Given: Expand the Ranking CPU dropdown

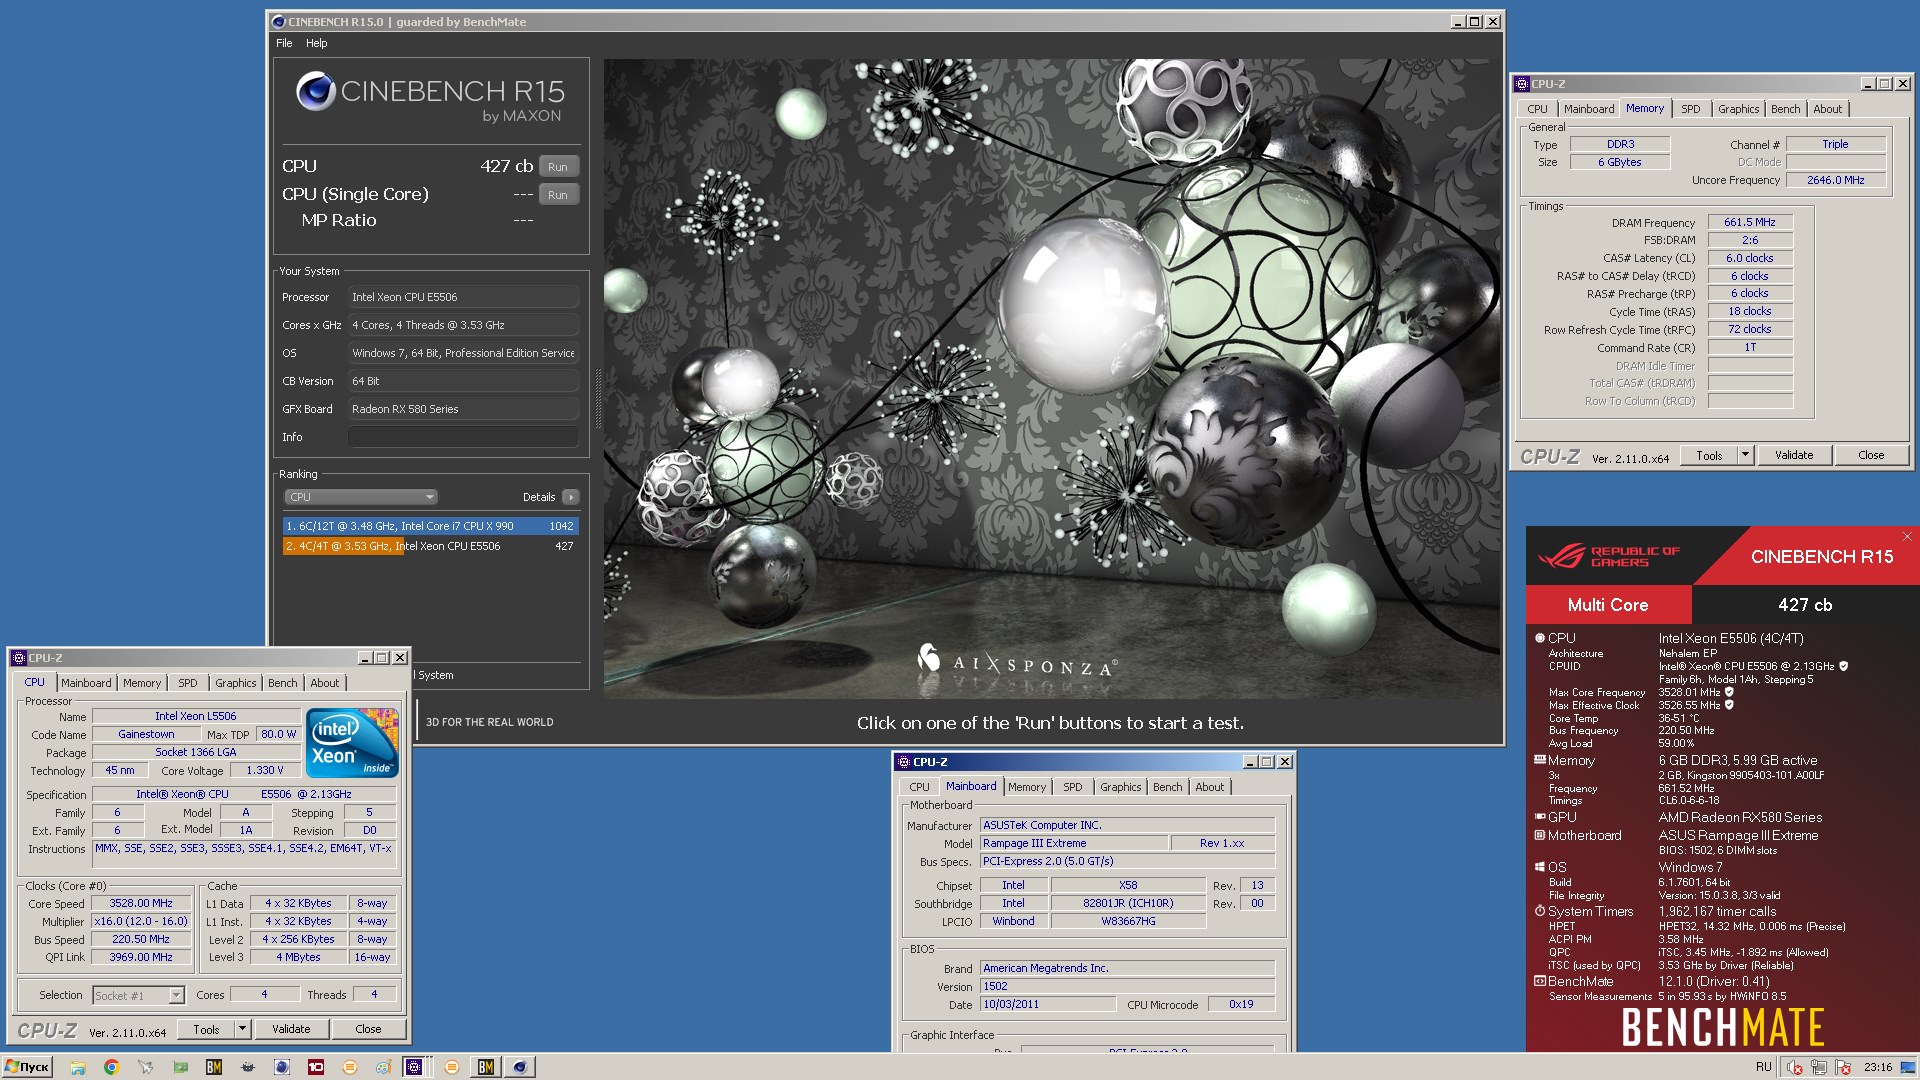Looking at the screenshot, I should (361, 497).
